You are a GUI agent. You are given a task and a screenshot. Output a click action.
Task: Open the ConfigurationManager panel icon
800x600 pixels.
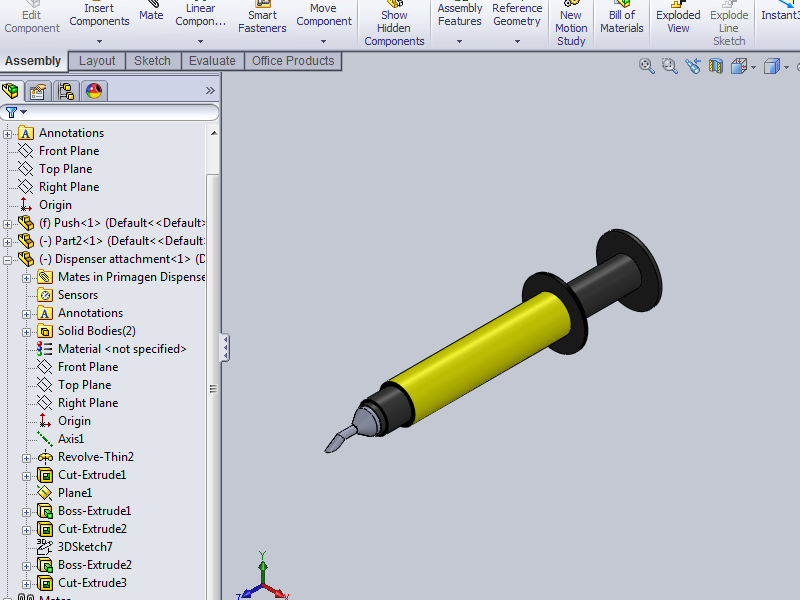tap(66, 91)
